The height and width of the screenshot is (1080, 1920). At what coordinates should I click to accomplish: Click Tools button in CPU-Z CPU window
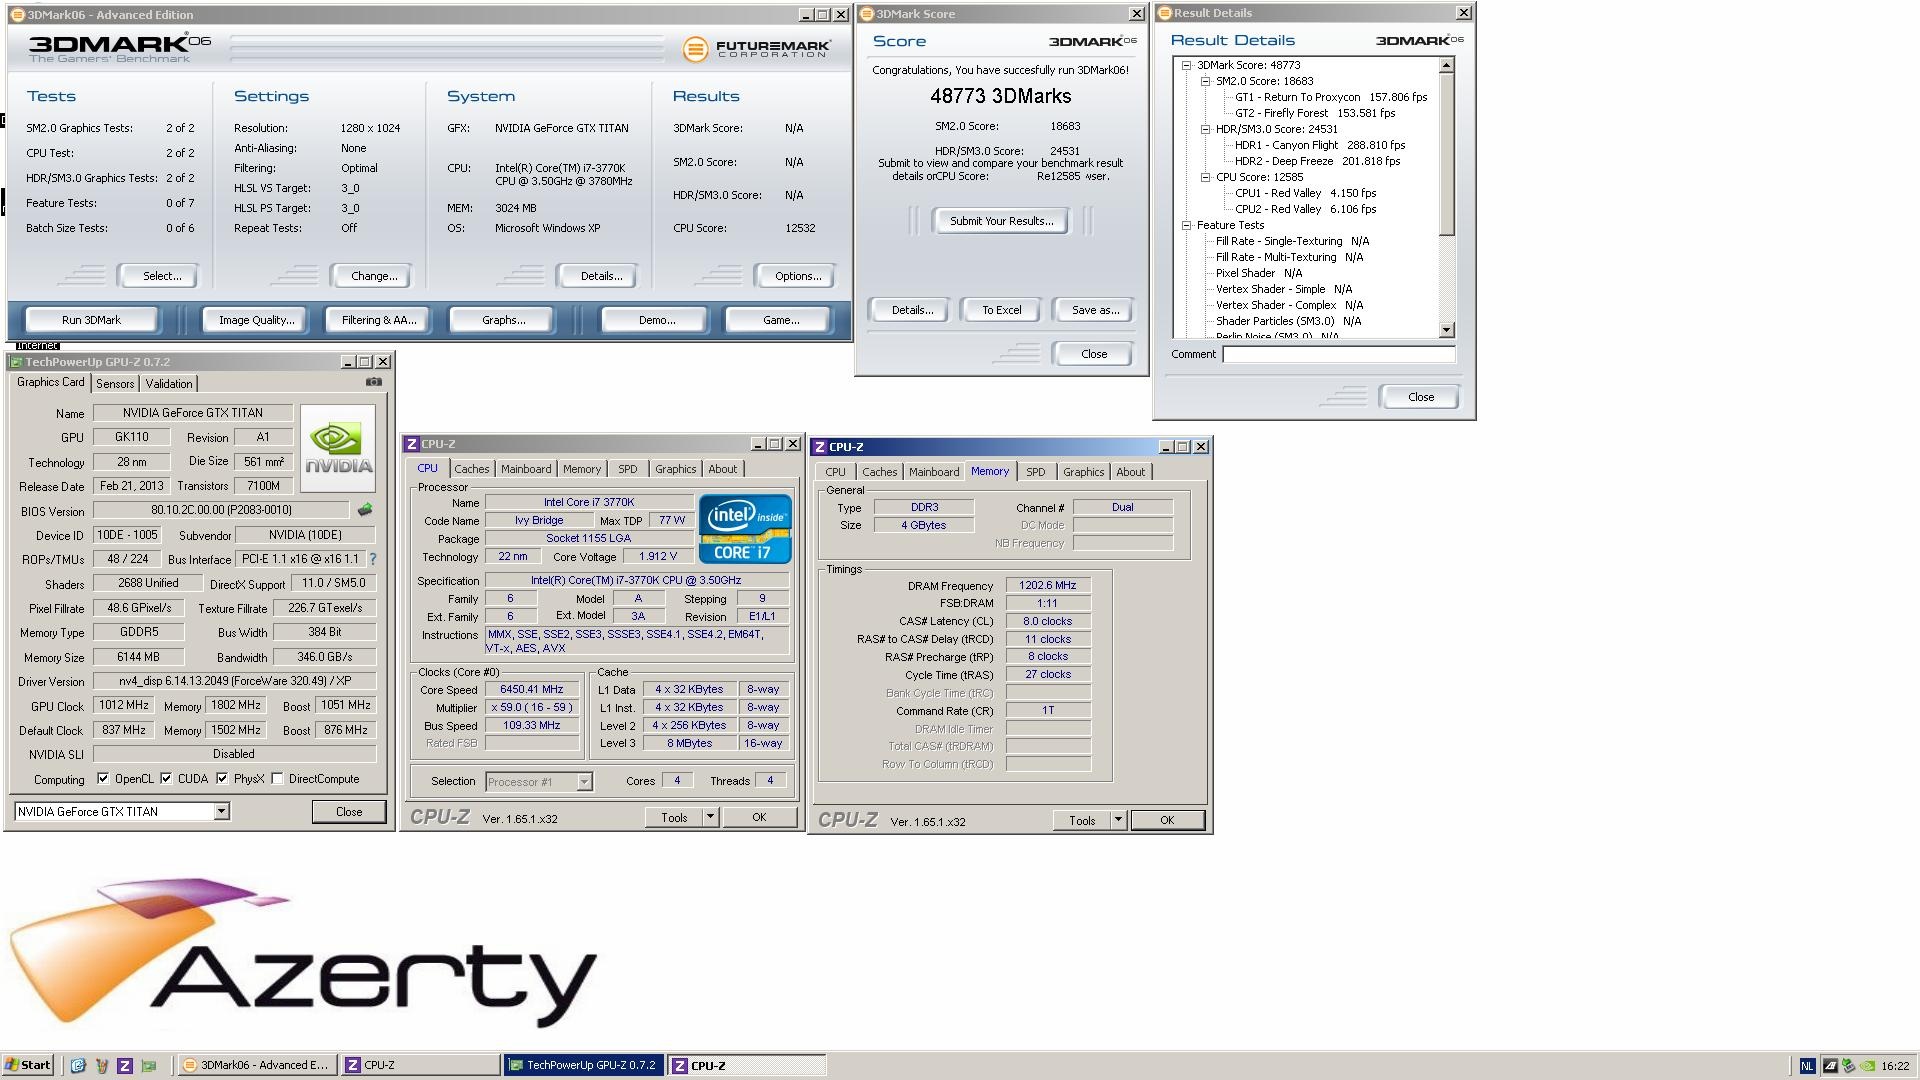tap(674, 817)
